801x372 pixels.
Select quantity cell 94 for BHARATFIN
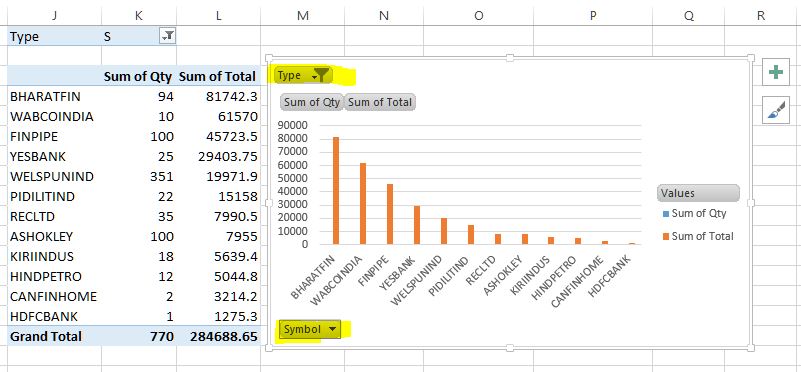(139, 96)
